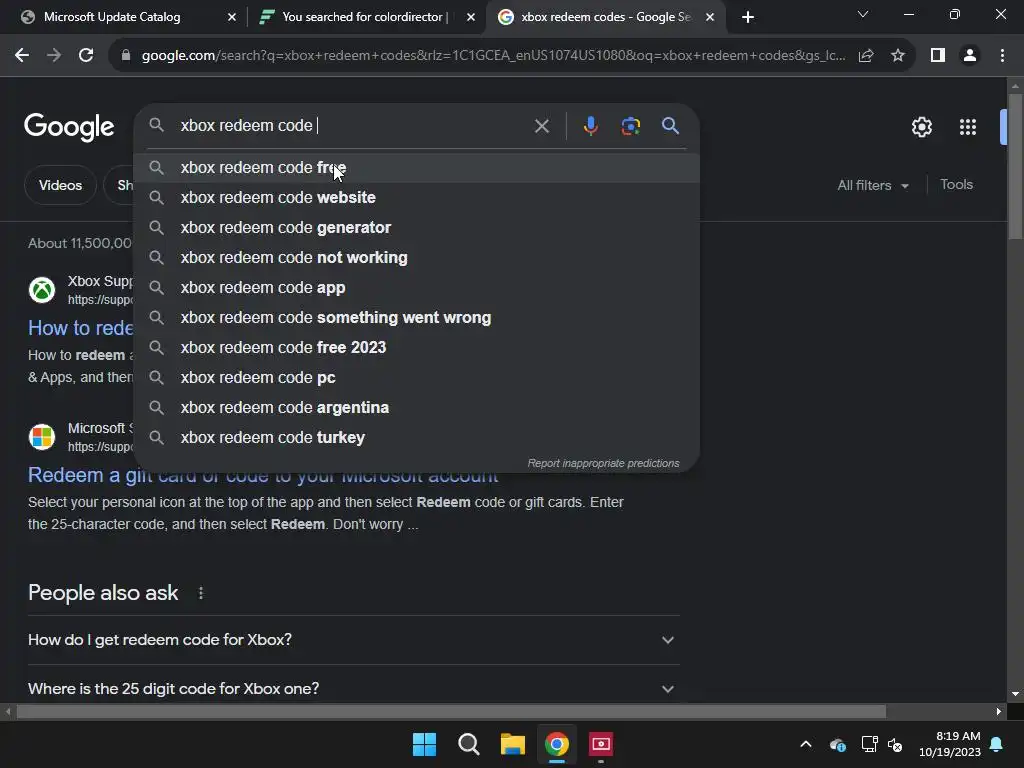Open taskbar clock and date
1024x768 pixels.
click(950, 744)
